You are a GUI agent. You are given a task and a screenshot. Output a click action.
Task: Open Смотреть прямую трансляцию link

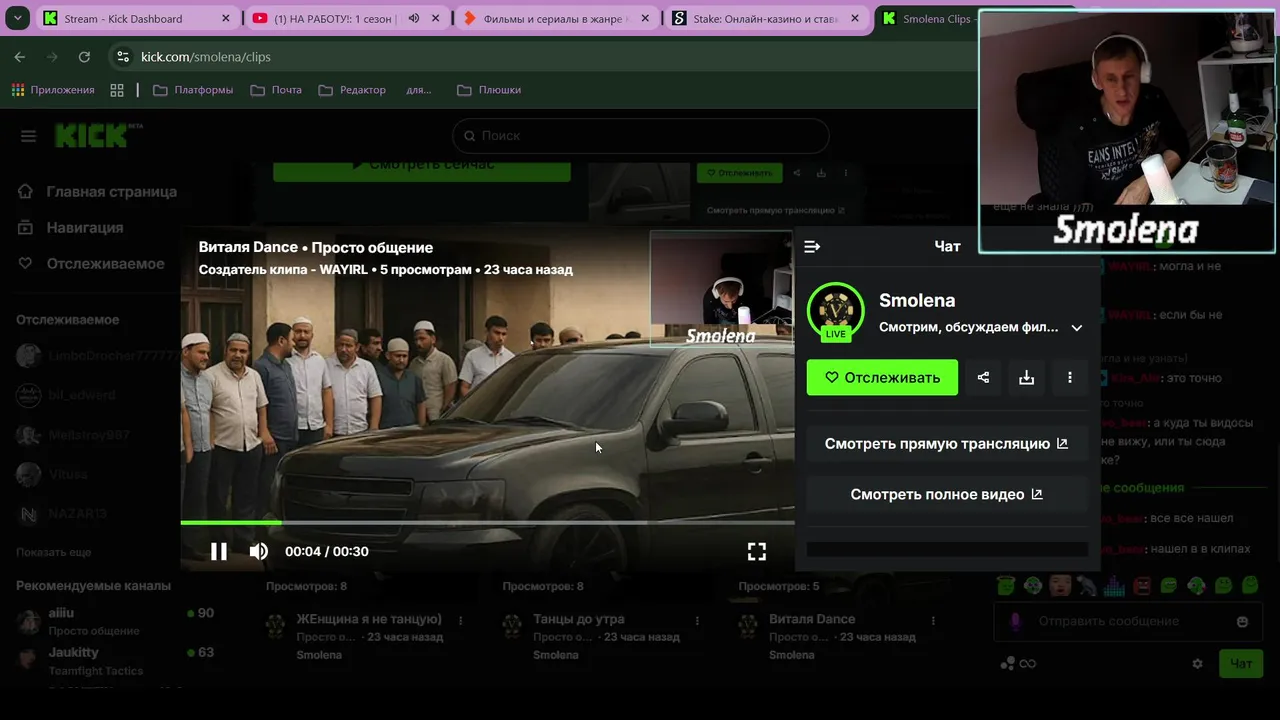click(946, 443)
